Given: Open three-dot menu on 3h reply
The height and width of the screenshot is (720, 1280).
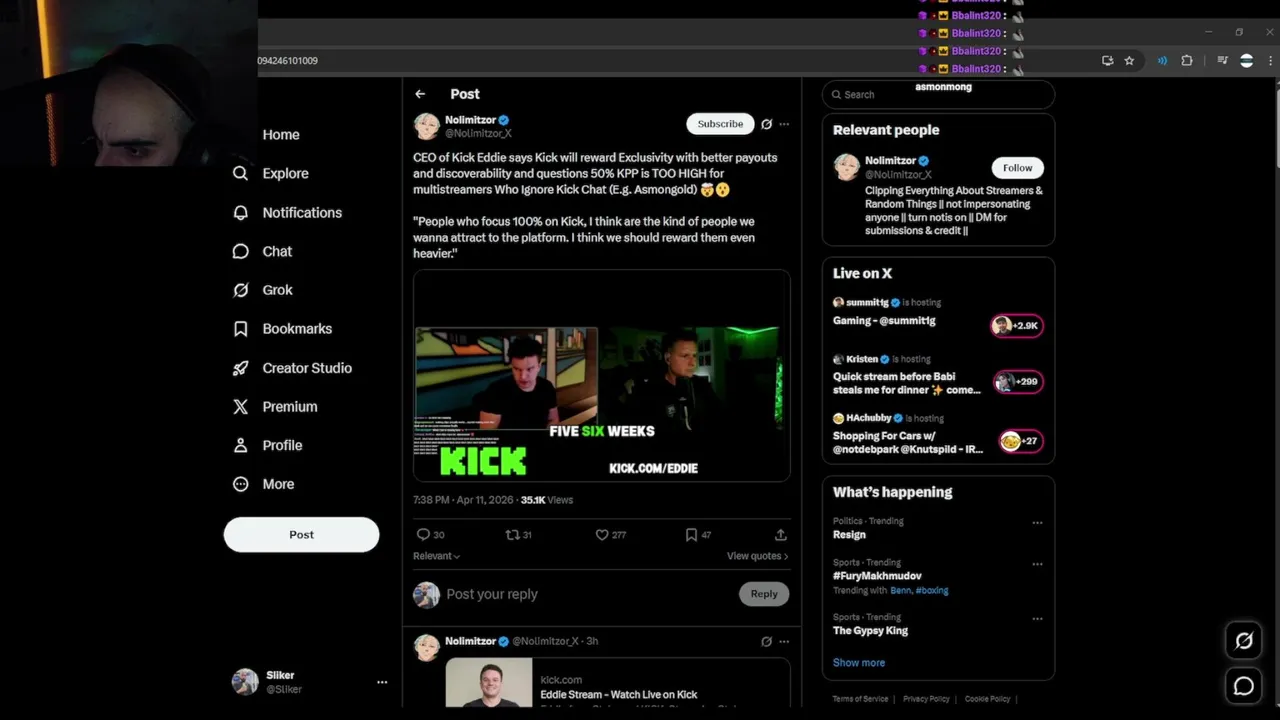Looking at the screenshot, I should tap(784, 641).
